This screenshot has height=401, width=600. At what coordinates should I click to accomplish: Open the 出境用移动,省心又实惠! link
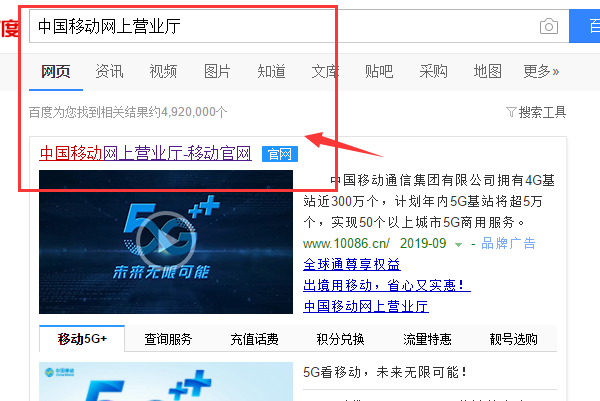point(386,285)
